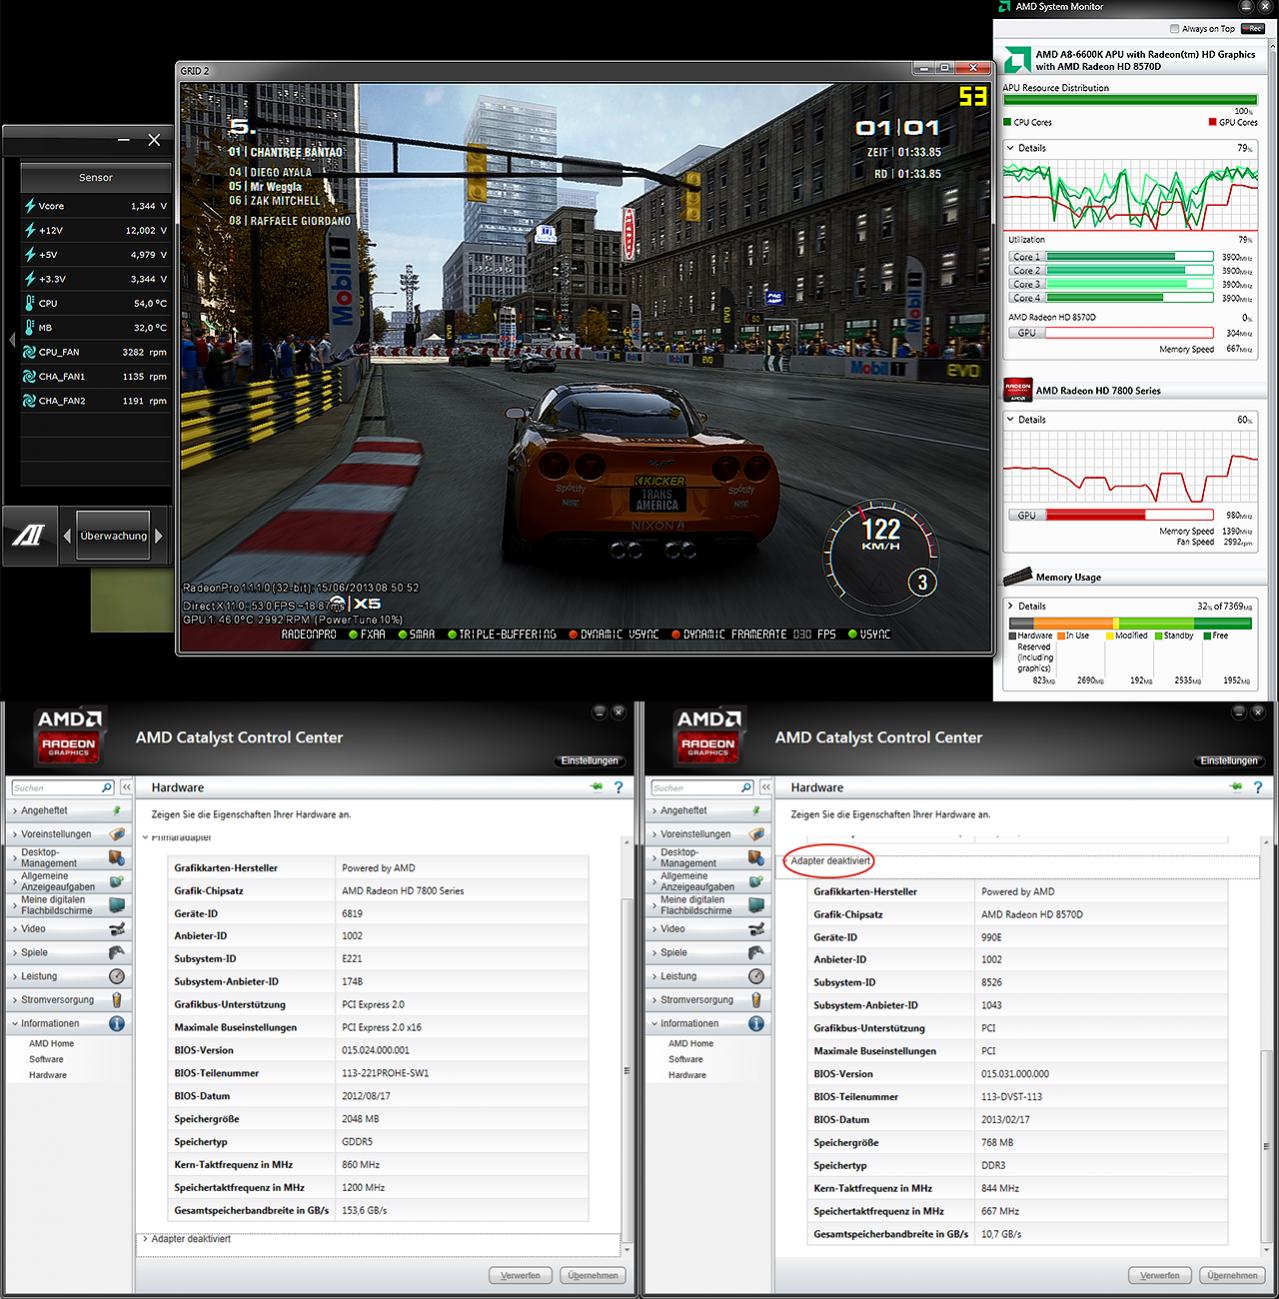Click Verwerfen in the HD 7800 Catalyst window
The height and width of the screenshot is (1299, 1279).
[521, 1275]
